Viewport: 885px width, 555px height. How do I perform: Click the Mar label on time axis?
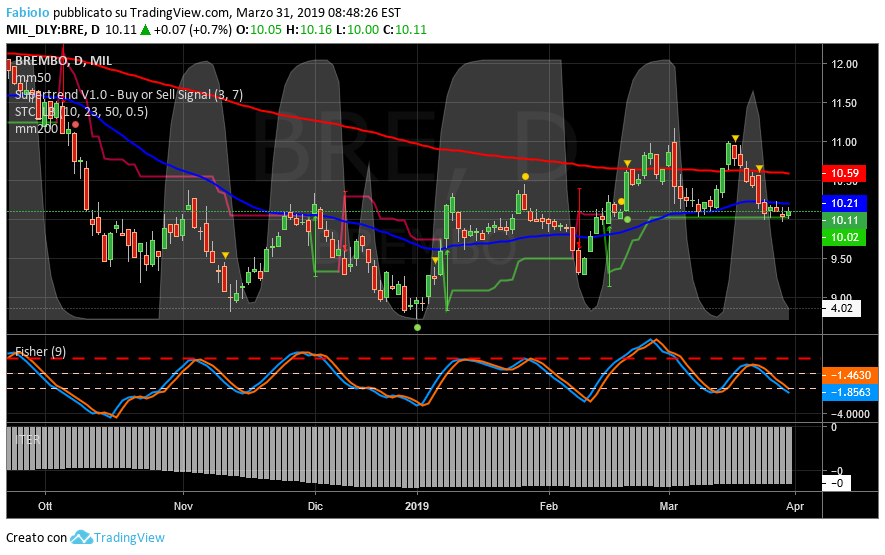tap(668, 506)
